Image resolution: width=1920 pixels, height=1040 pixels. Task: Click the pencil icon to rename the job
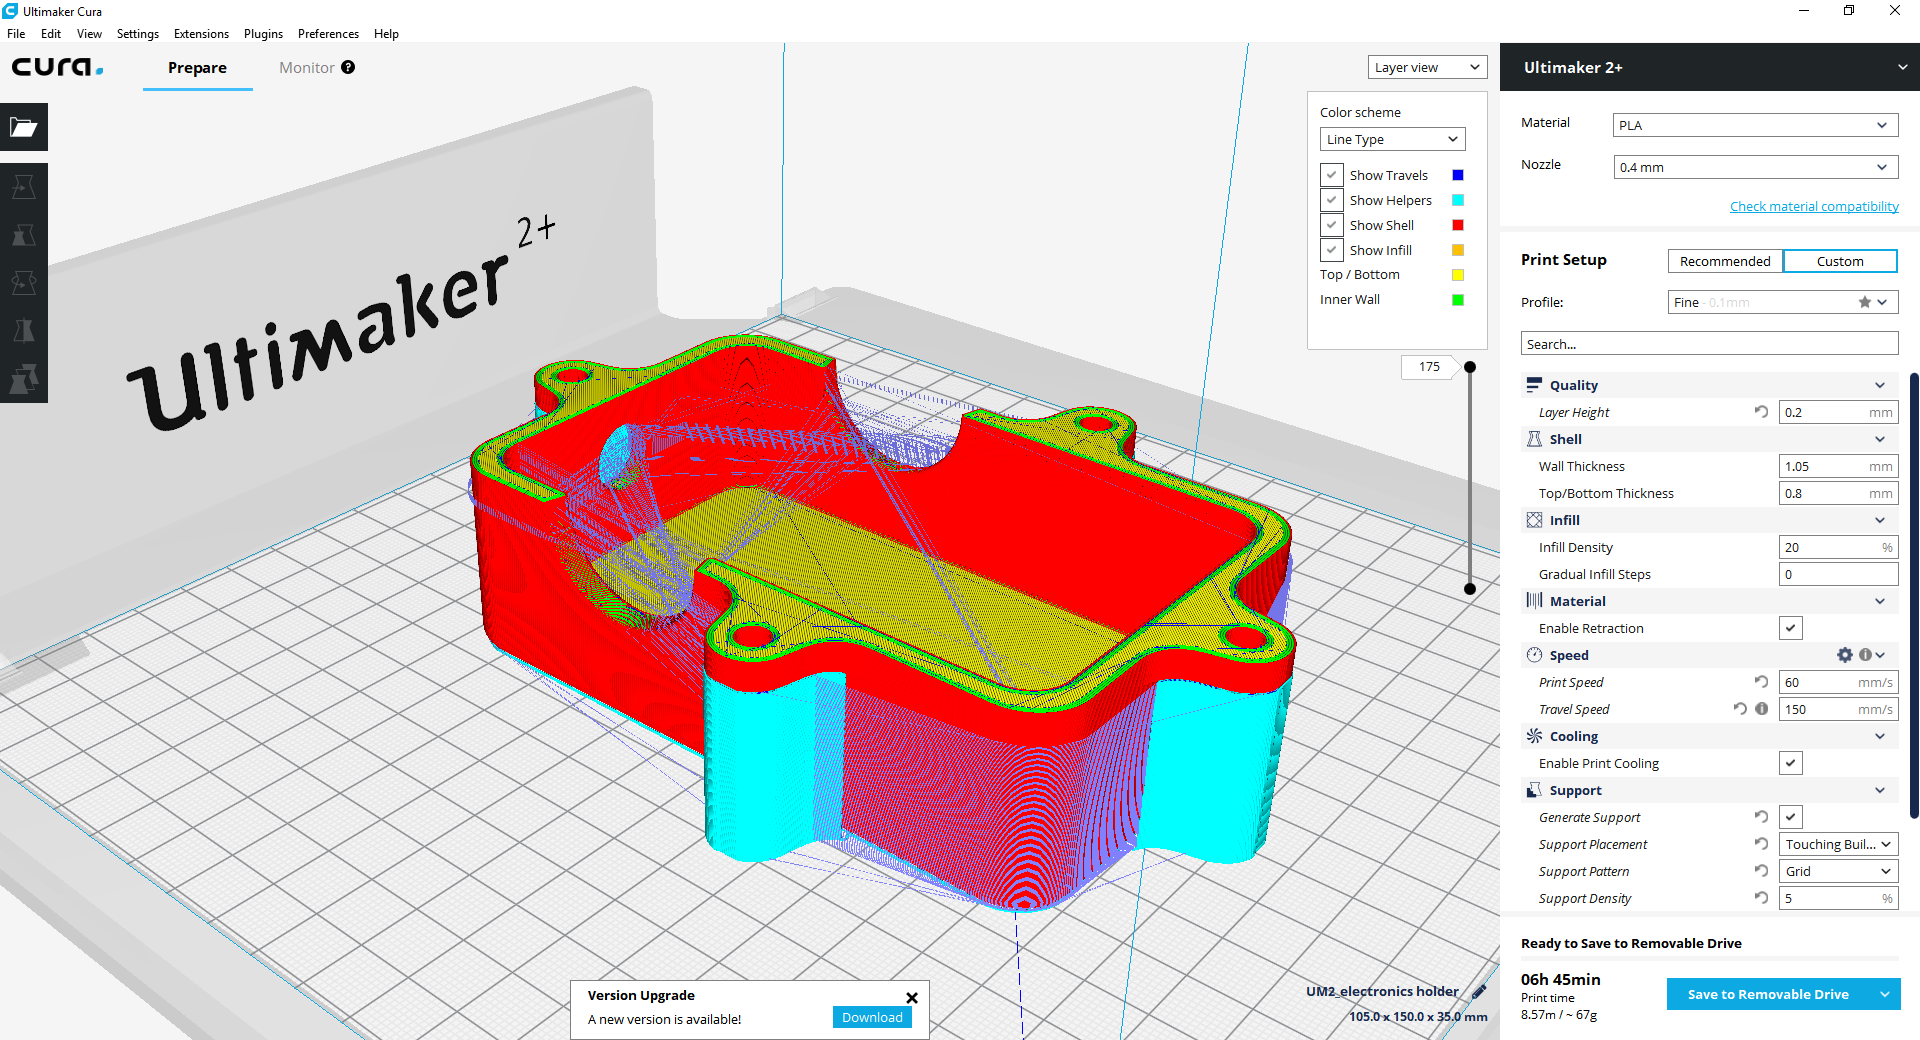coord(1479,991)
